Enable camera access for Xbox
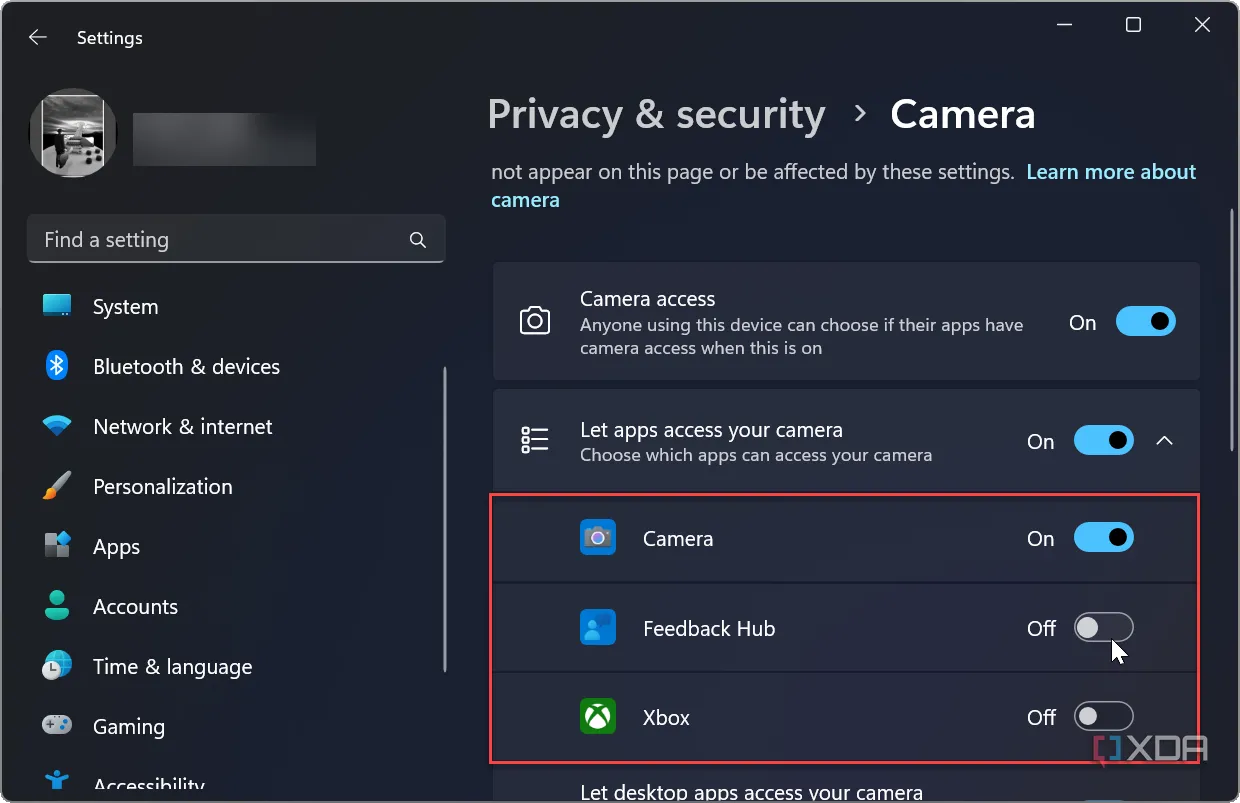1240x803 pixels. tap(1103, 717)
